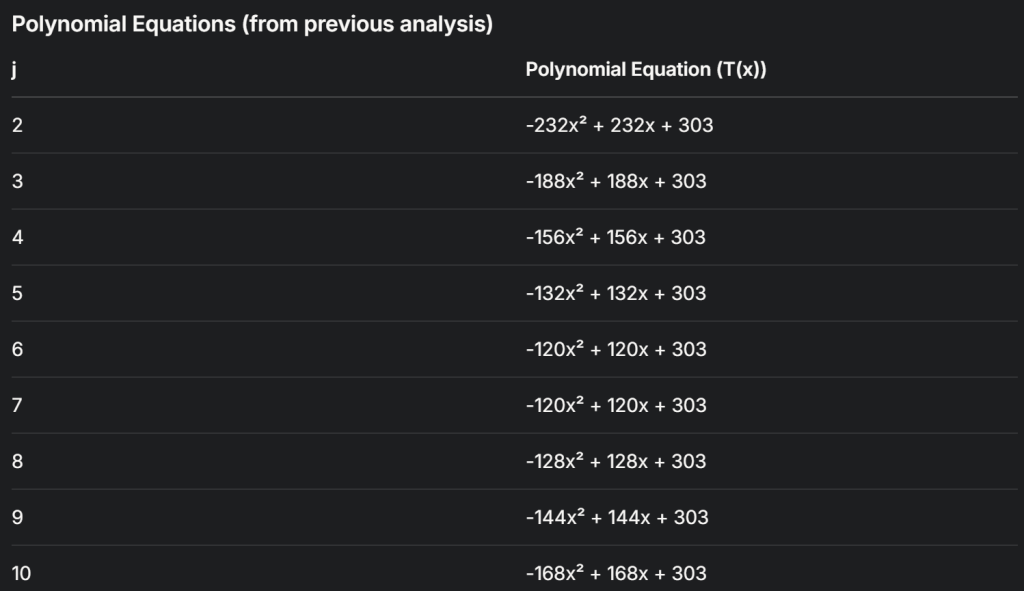Screen dimensions: 1024x591
Task: Select the j value 3 cell
Action: 18,181
